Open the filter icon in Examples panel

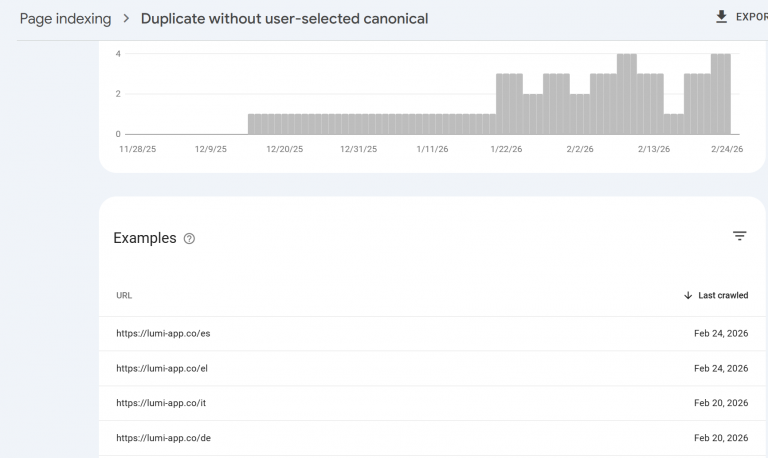[739, 236]
